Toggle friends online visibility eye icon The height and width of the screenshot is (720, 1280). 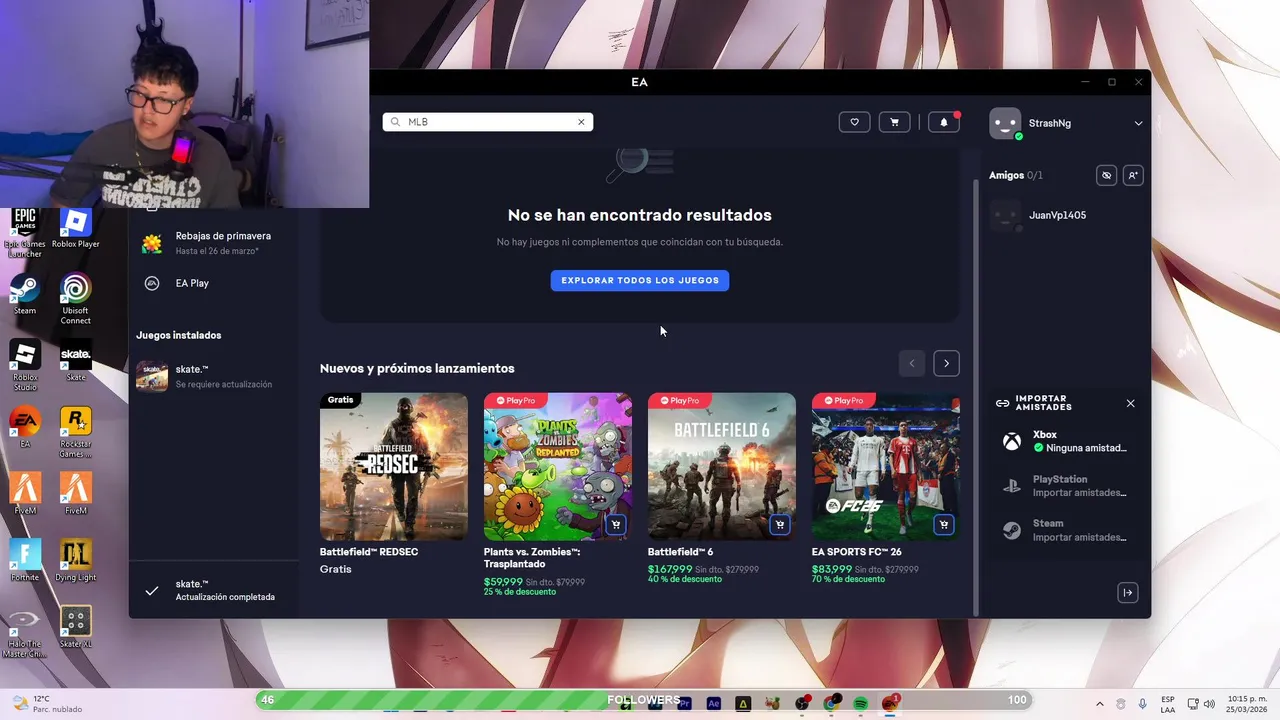pyautogui.click(x=1106, y=175)
